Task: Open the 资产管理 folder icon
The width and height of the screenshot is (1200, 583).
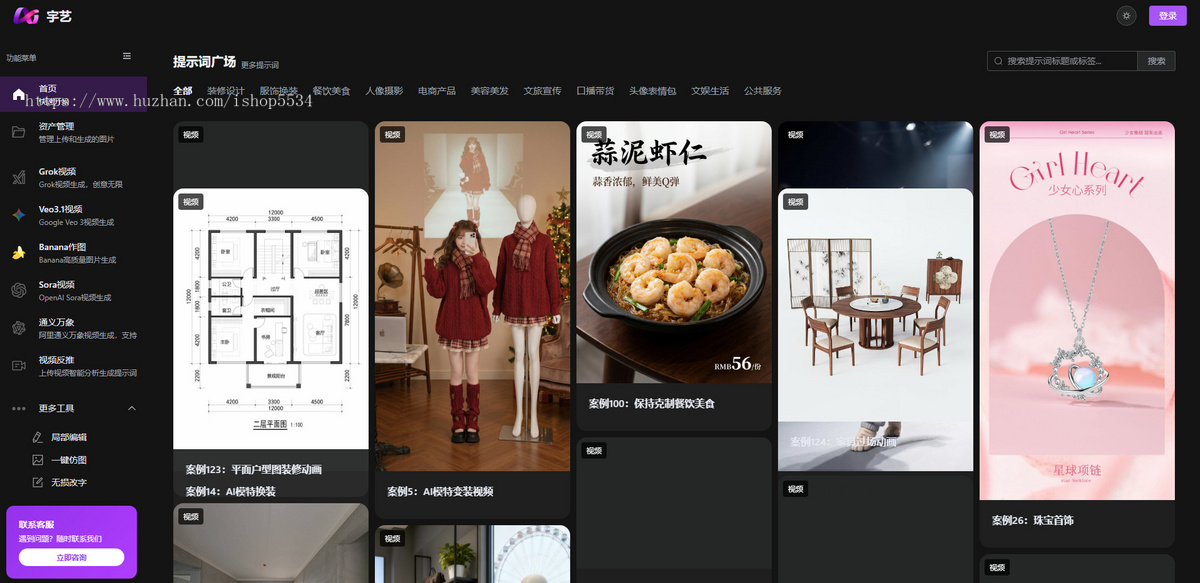Action: click(x=18, y=132)
